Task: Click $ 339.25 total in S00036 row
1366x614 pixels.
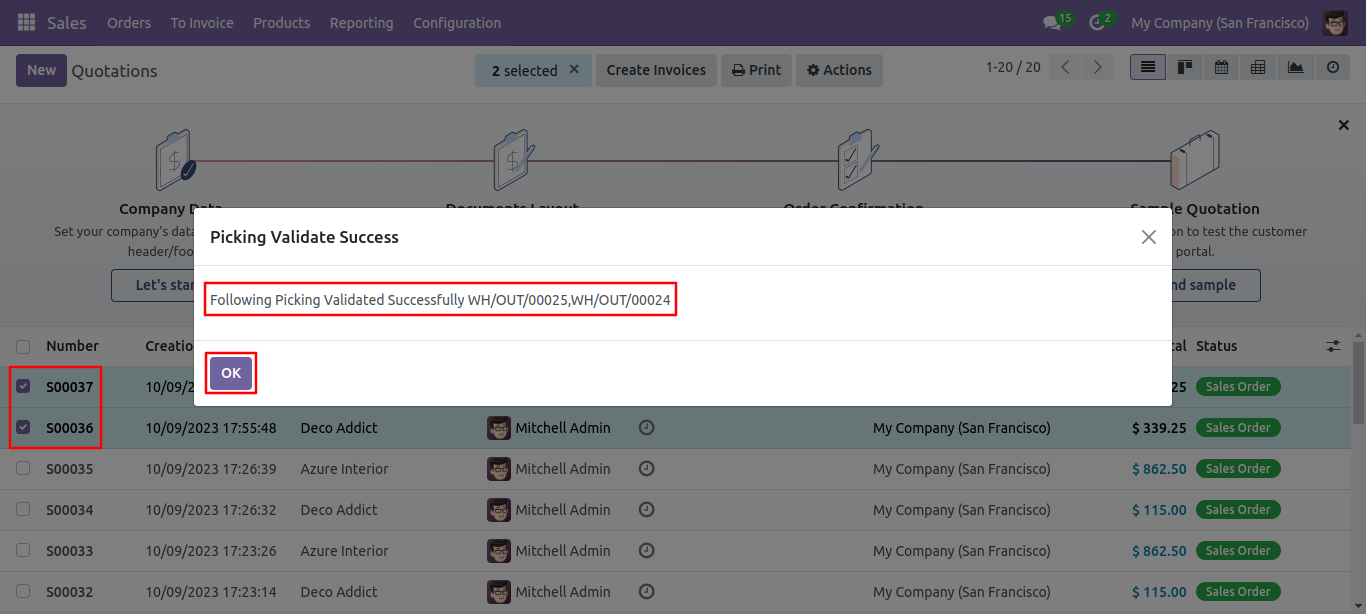Action: coord(1159,428)
